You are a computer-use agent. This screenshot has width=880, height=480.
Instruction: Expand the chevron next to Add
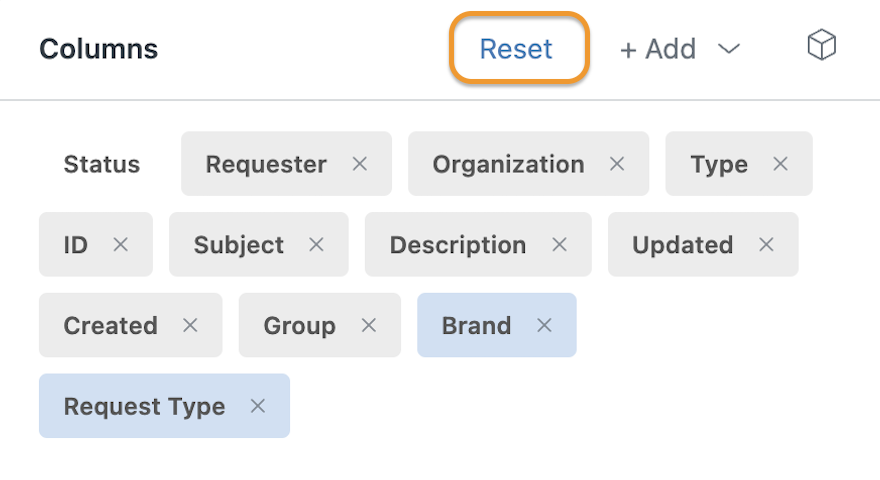[729, 49]
